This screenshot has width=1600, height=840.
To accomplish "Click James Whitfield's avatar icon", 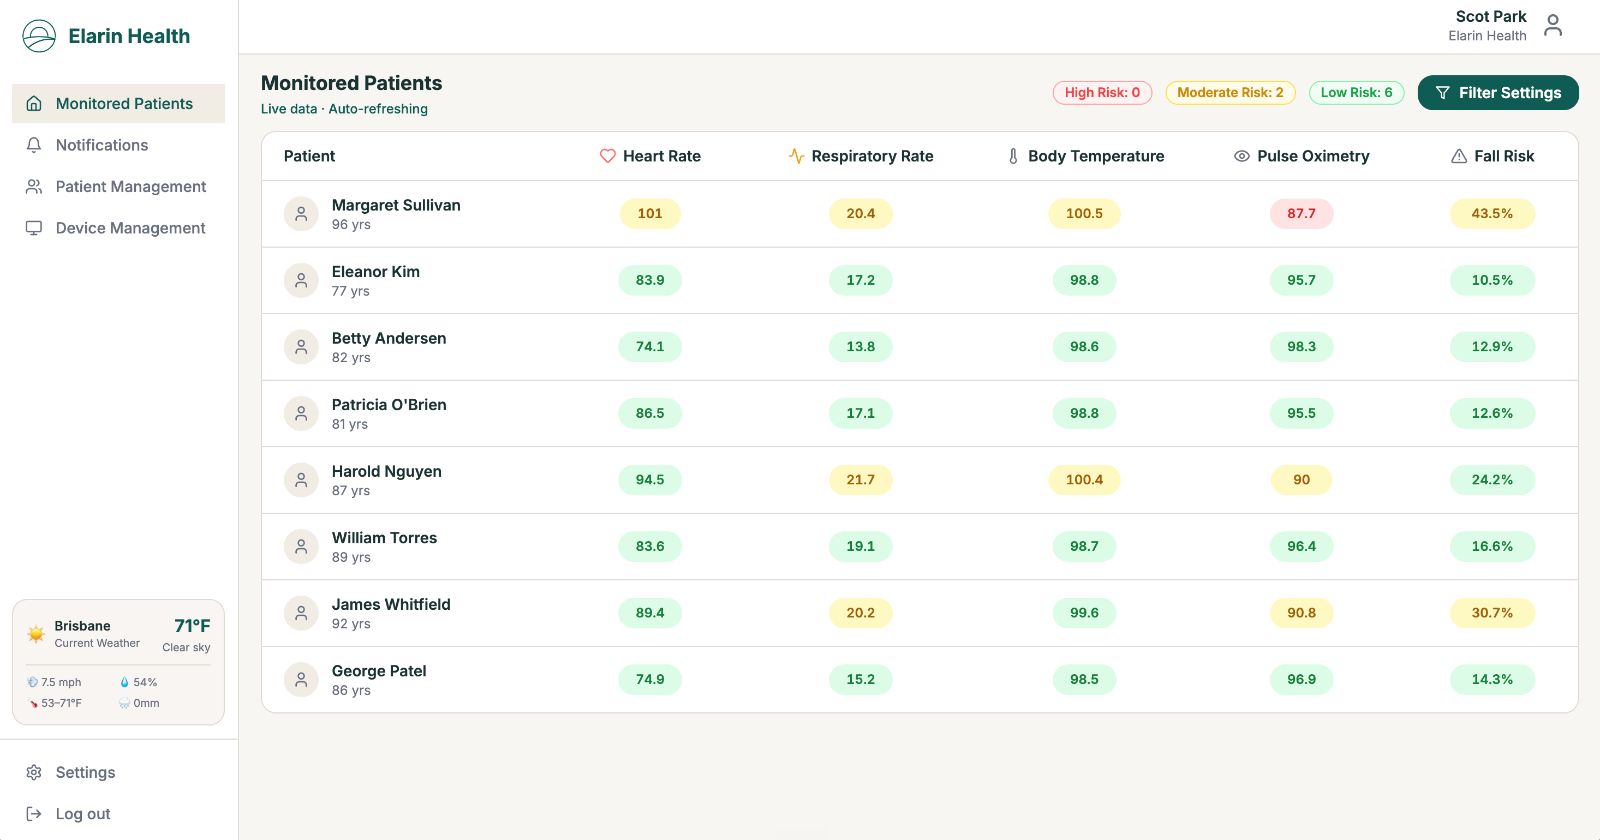I will coord(301,613).
